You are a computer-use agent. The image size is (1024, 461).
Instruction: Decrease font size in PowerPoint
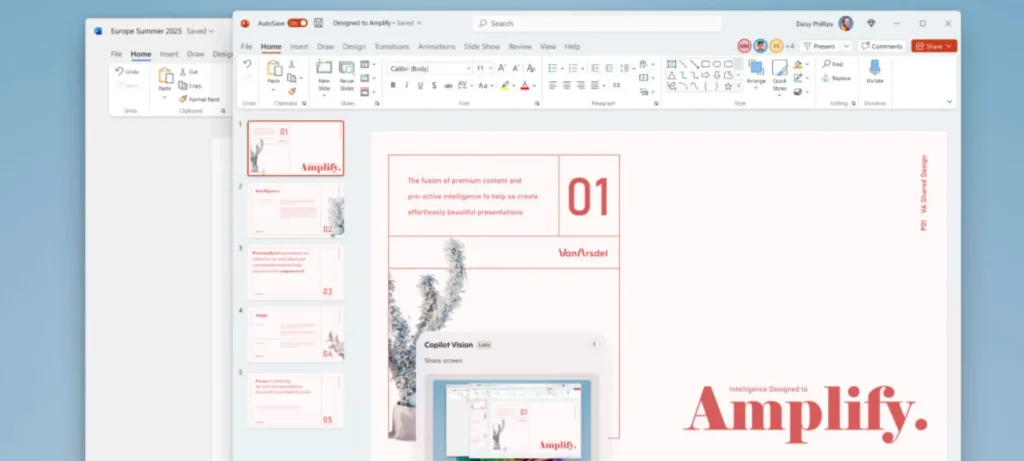pyautogui.click(x=516, y=68)
